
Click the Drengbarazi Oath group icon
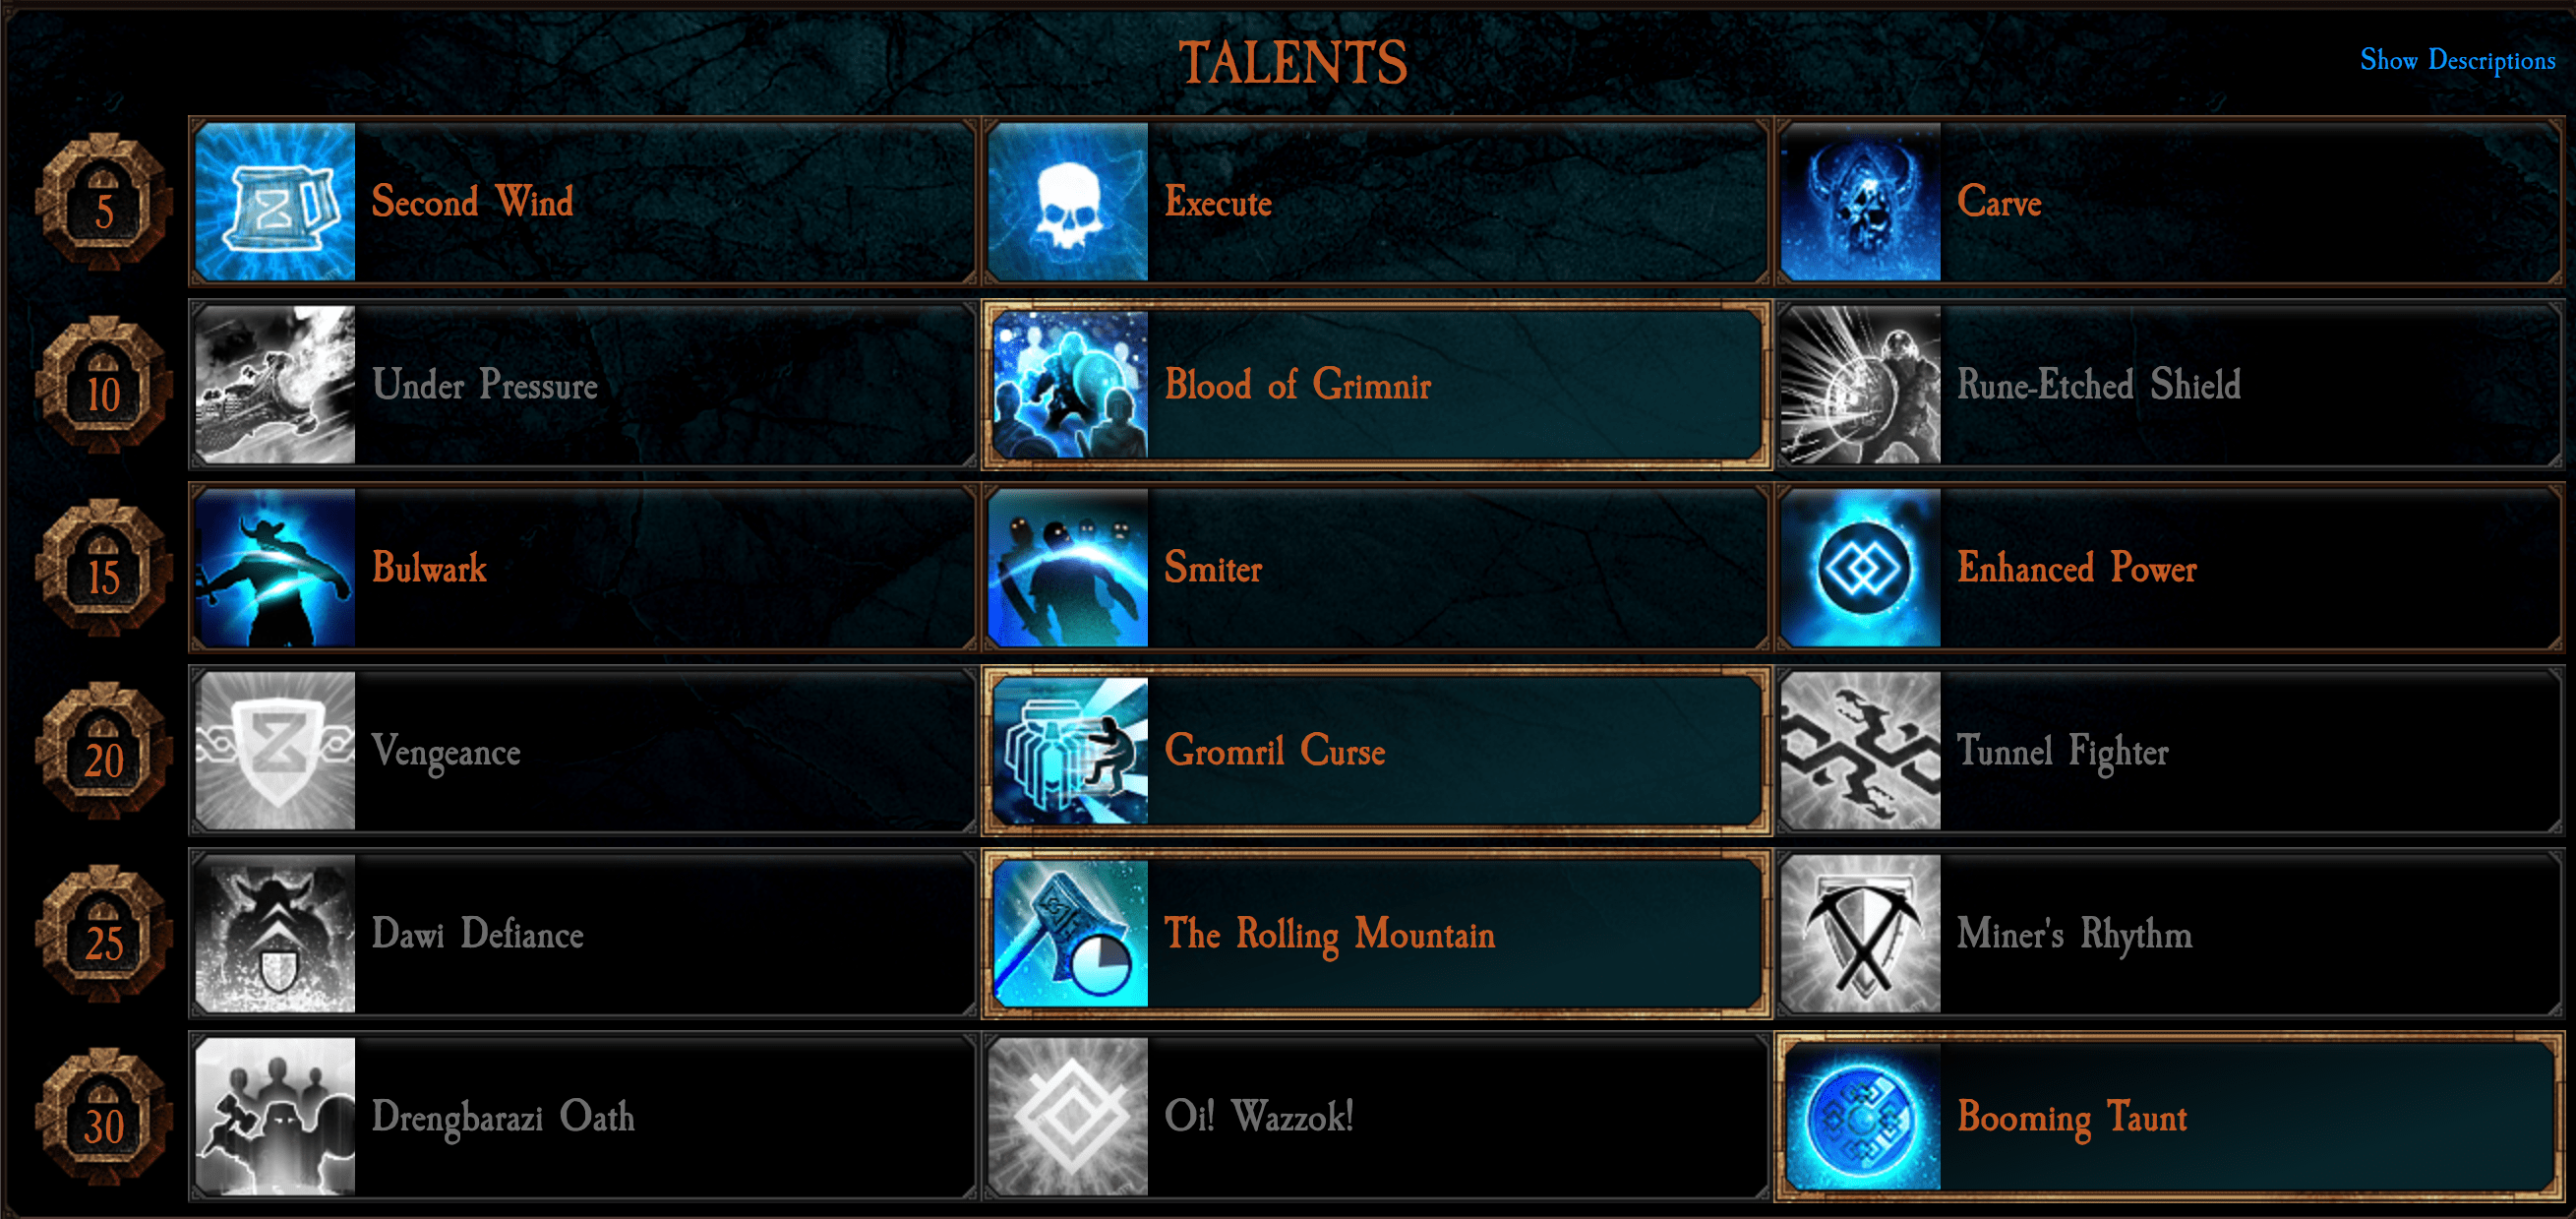(x=275, y=1117)
